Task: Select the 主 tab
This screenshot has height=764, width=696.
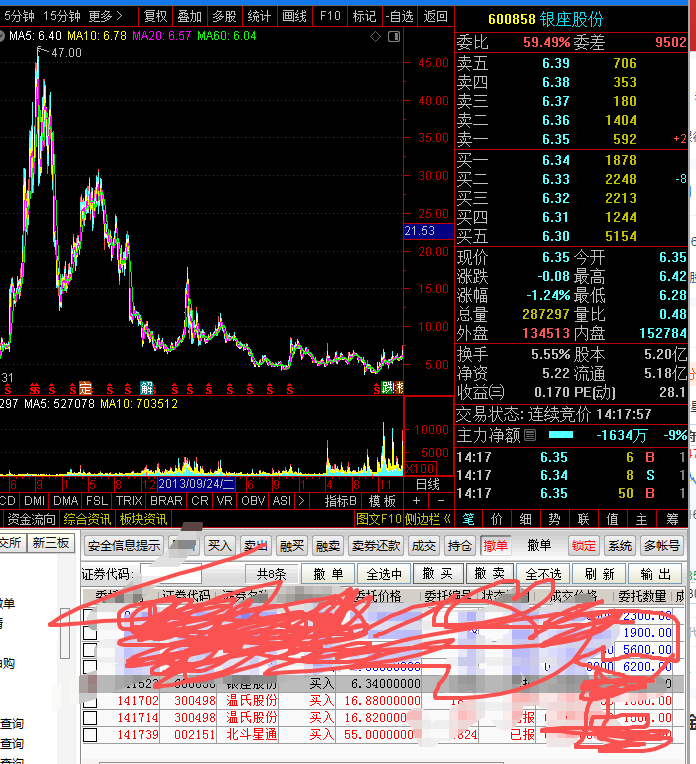Action: (641, 519)
